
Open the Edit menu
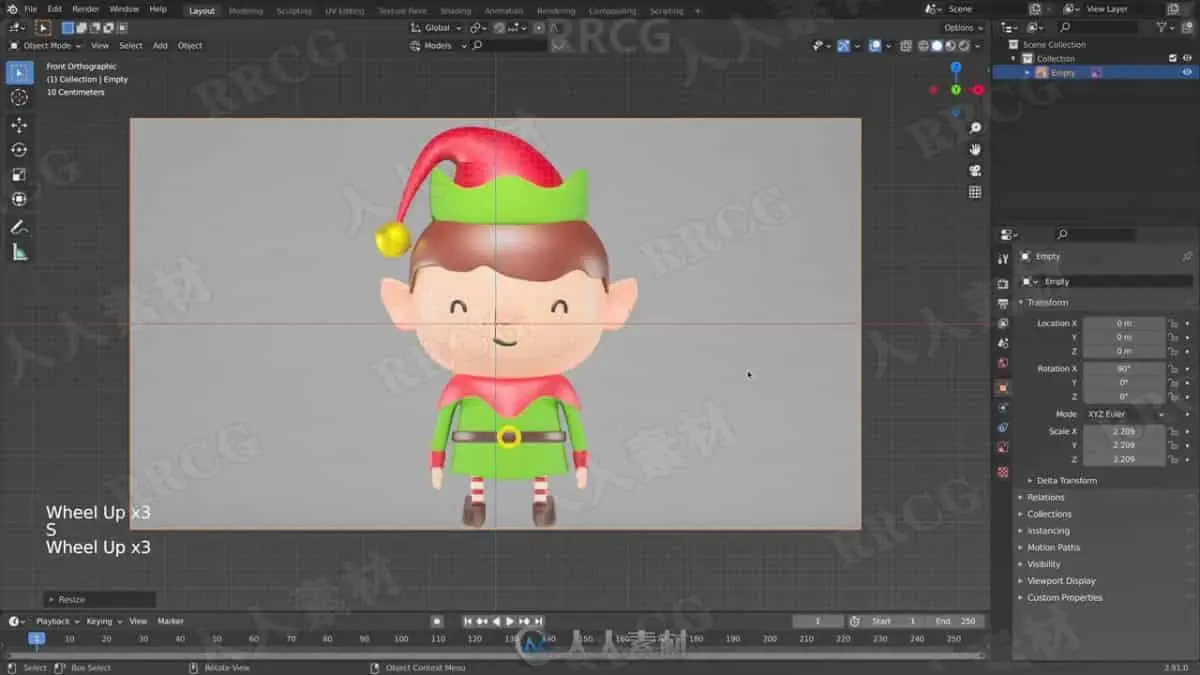(54, 9)
